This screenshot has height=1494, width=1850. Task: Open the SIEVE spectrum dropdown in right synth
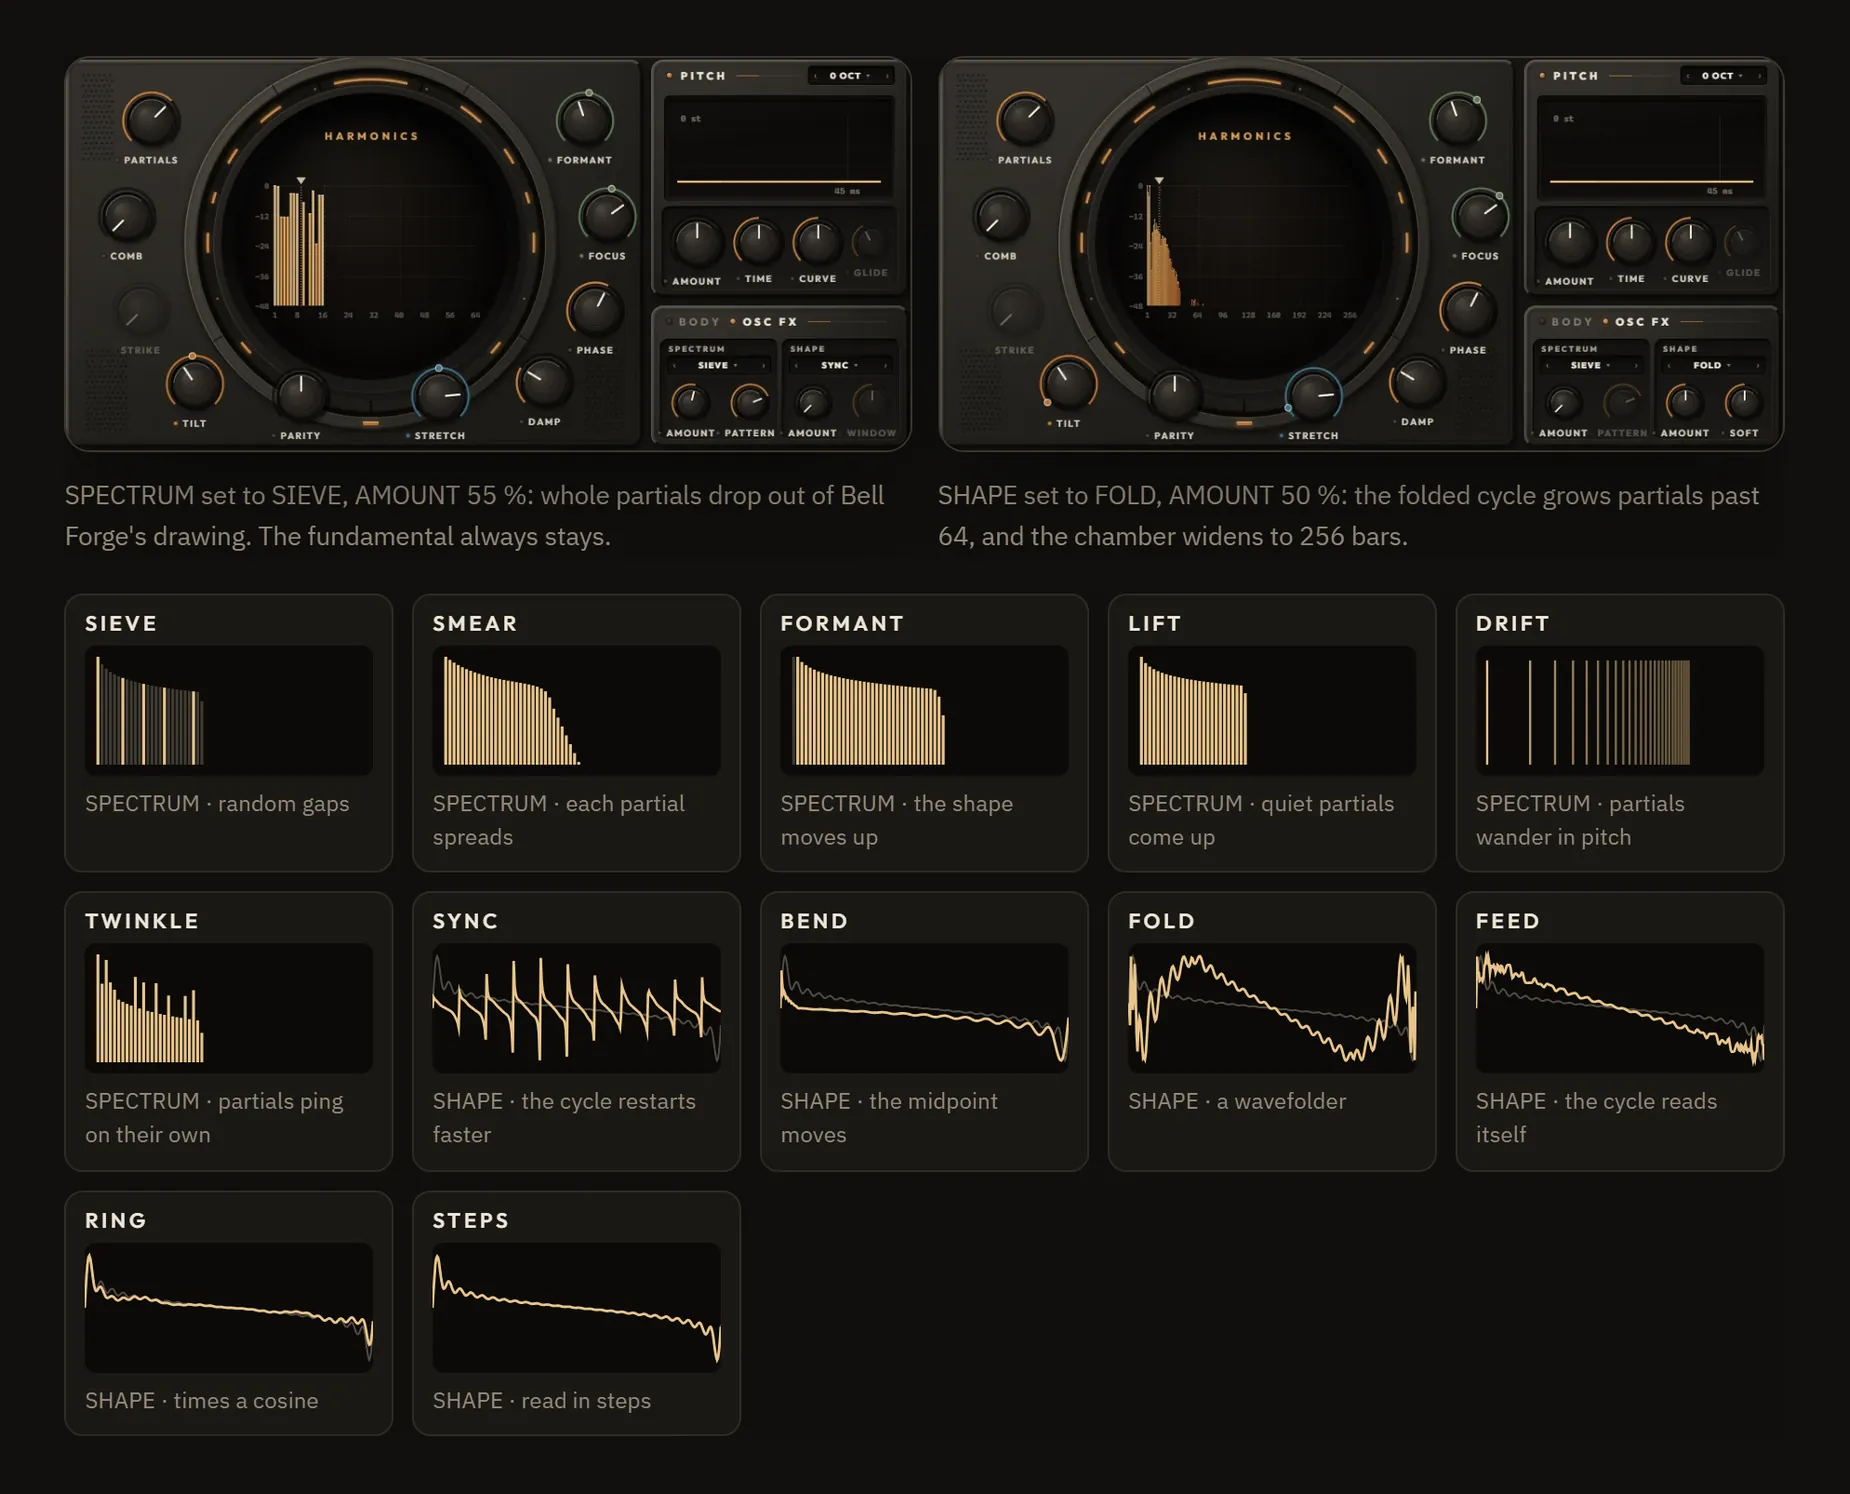pos(1590,366)
